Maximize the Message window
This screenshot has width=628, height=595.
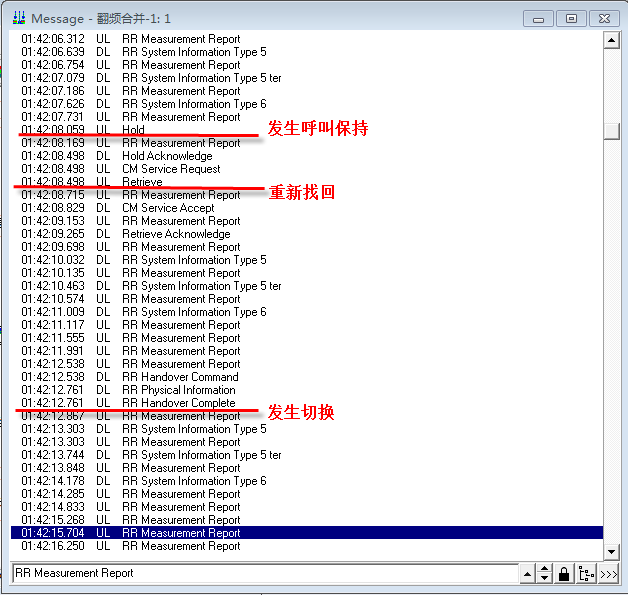[571, 18]
